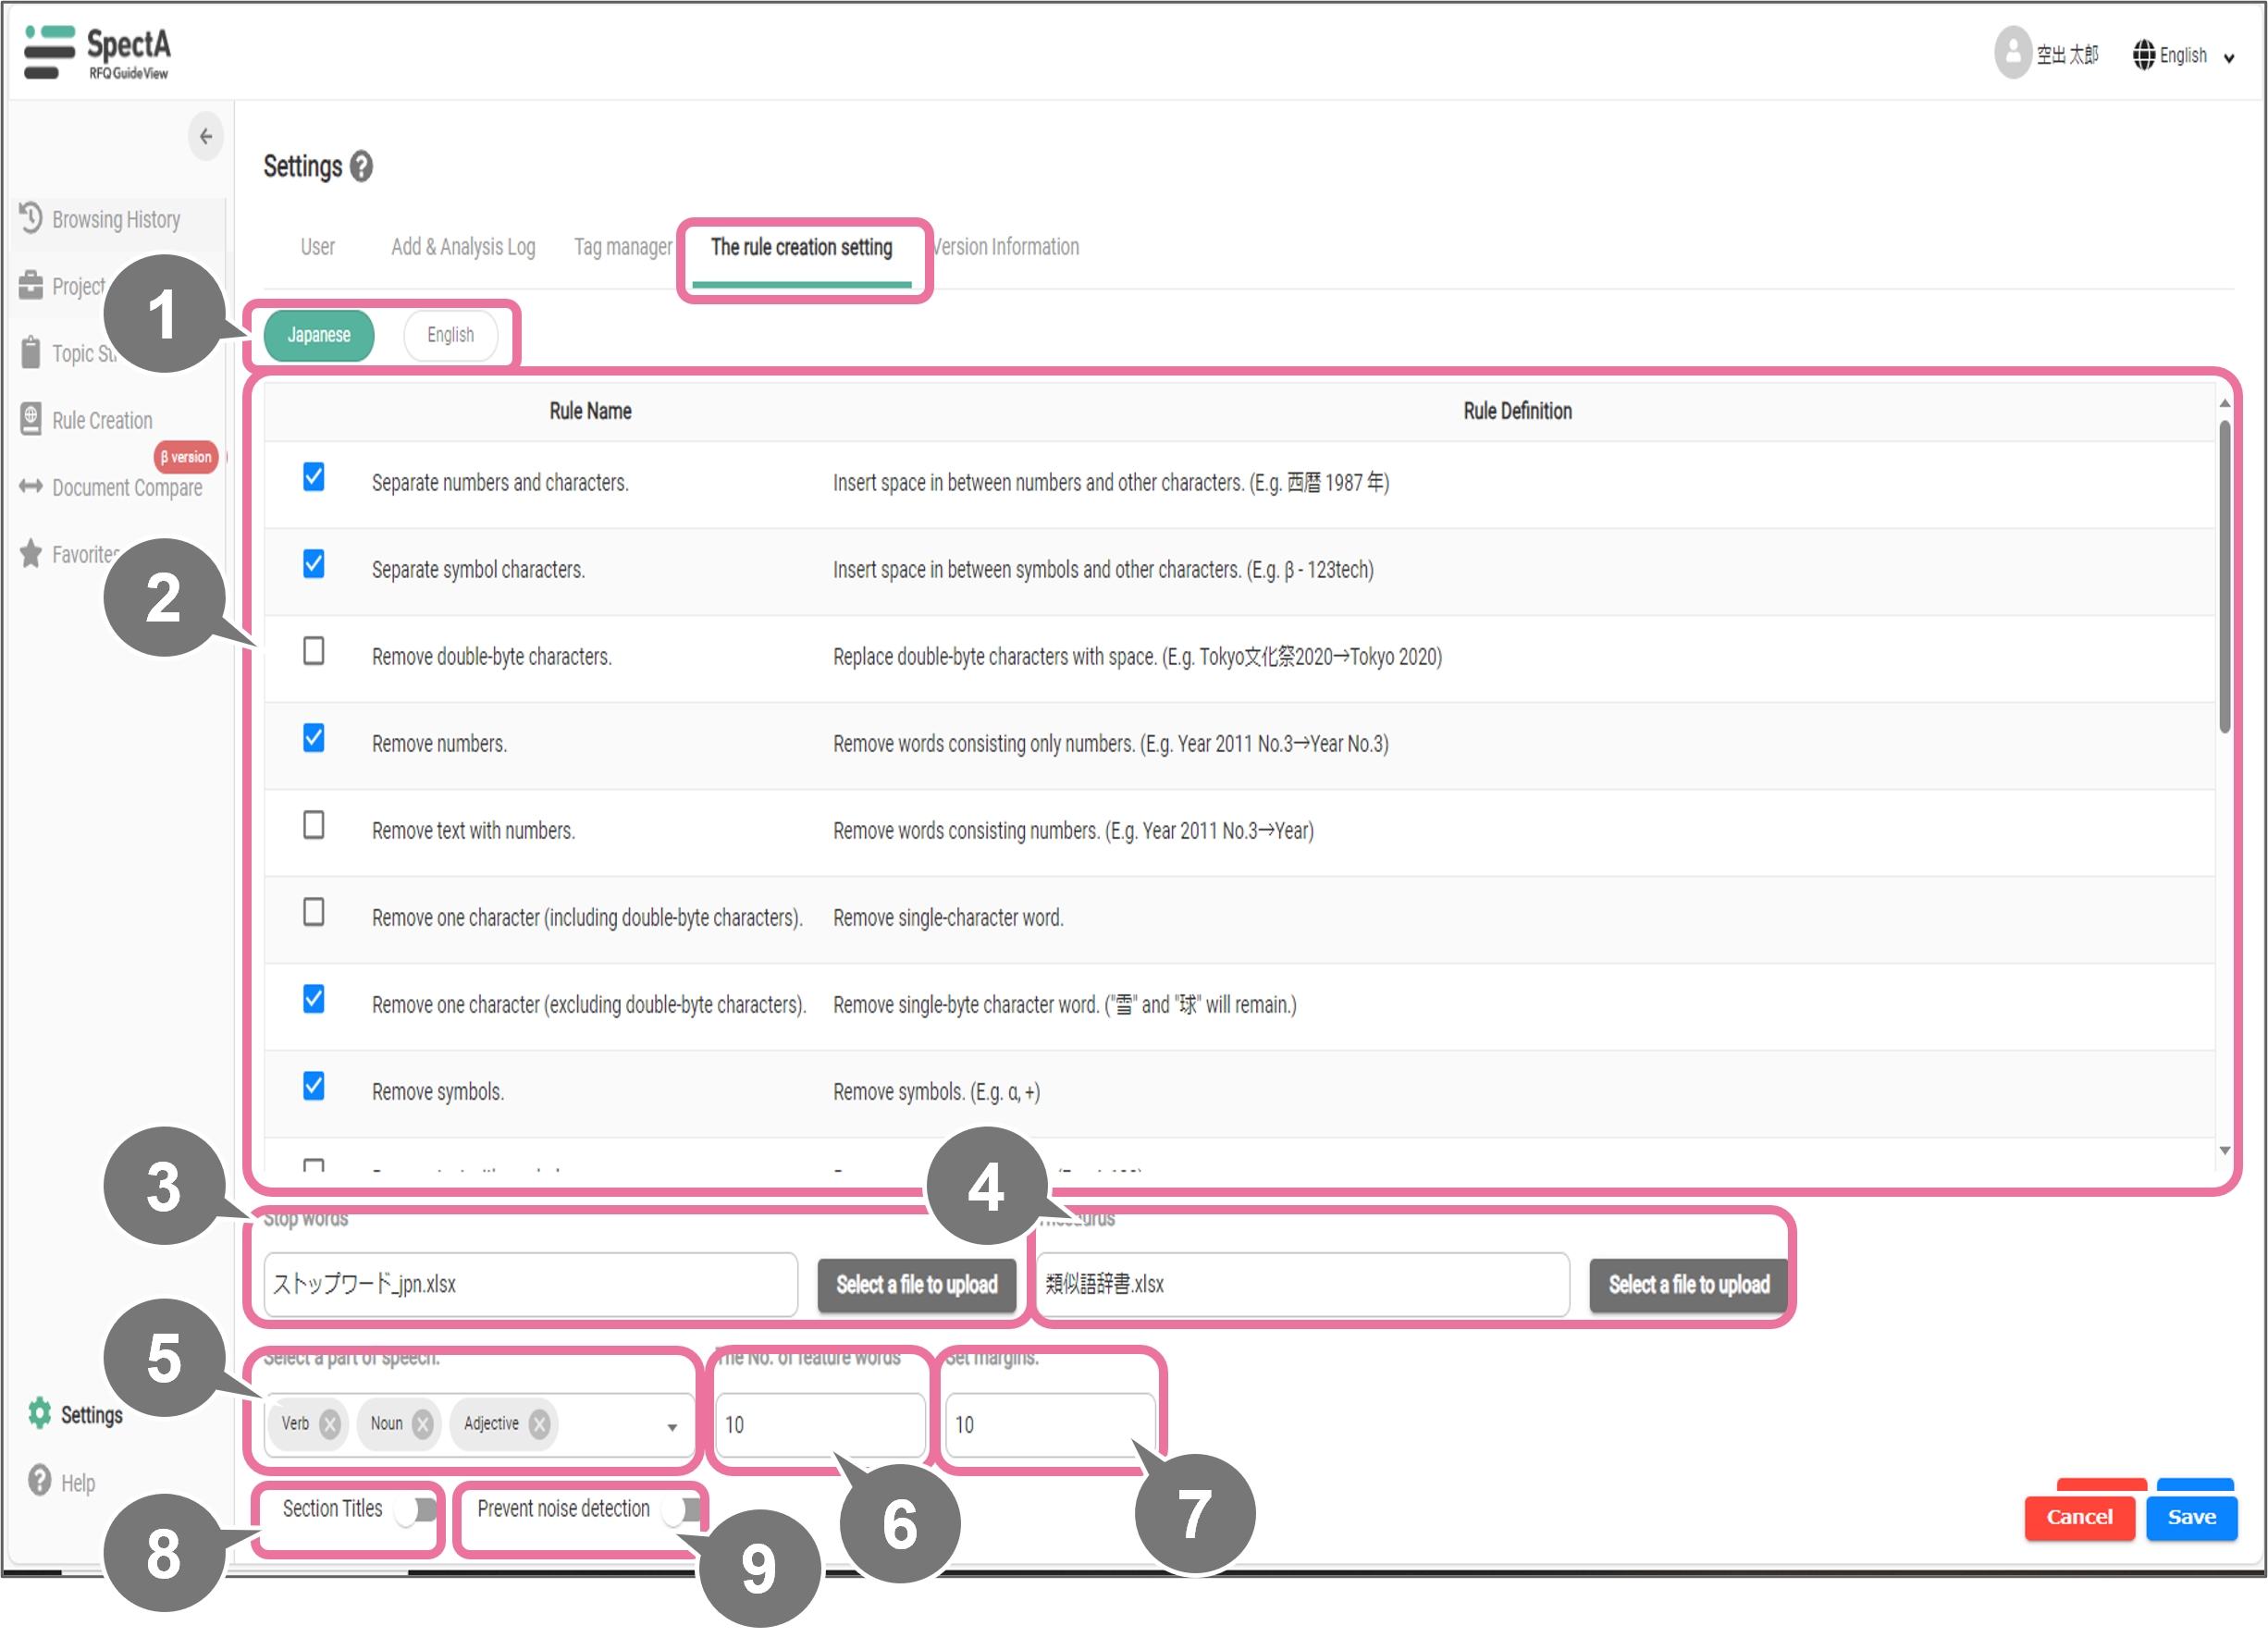2268x1650 pixels.
Task: Click the Help icon in sidebar
Action: pyautogui.click(x=39, y=1481)
